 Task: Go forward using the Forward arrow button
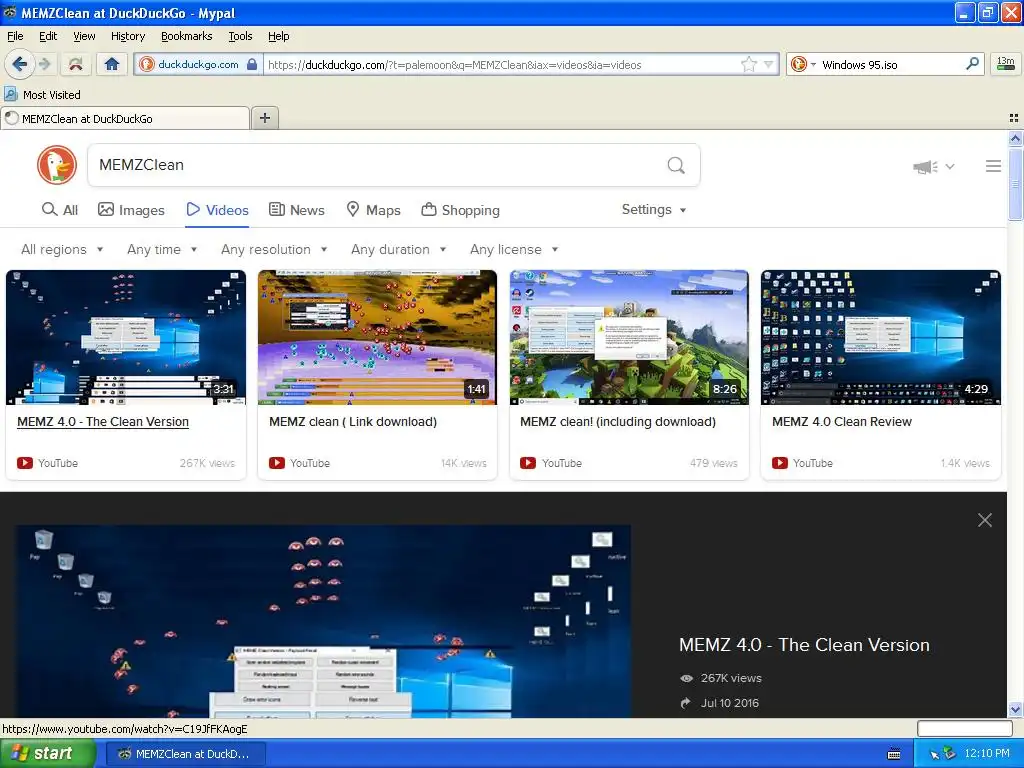click(x=45, y=64)
